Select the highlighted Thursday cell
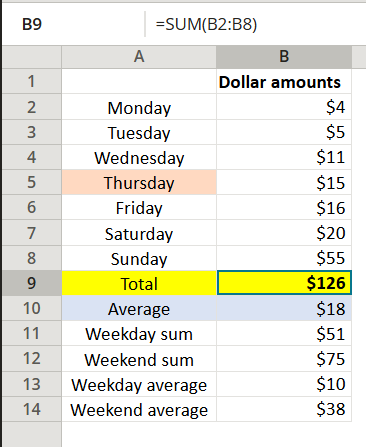 point(139,182)
